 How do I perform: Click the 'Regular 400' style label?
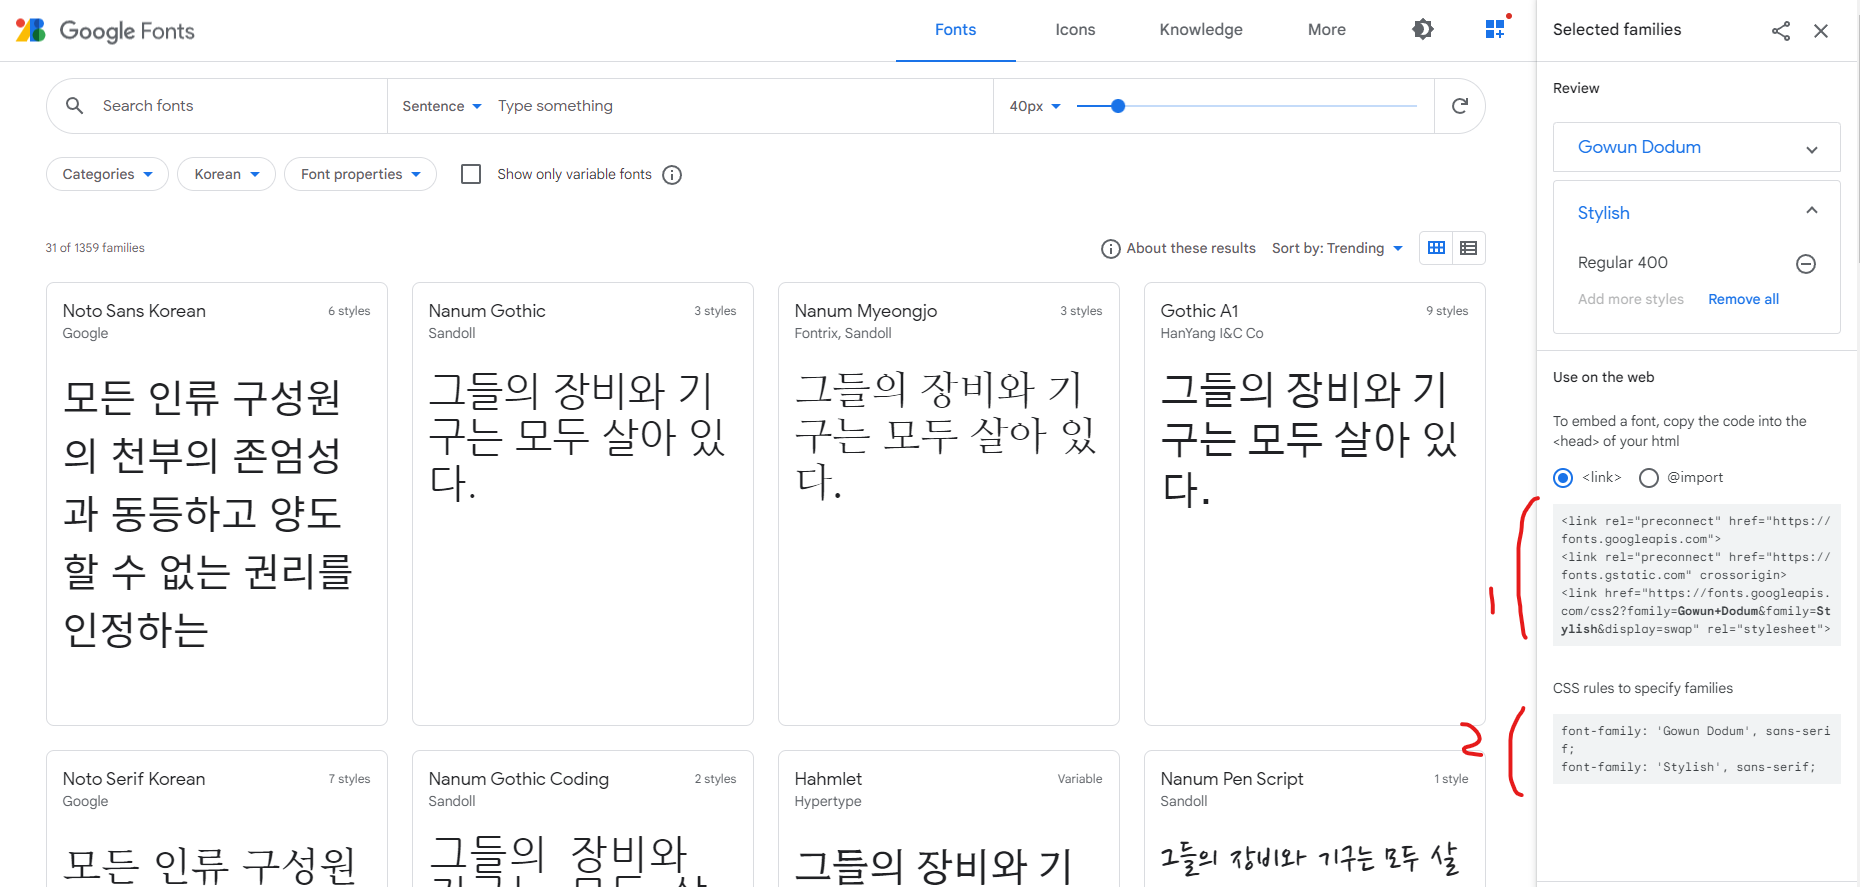pyautogui.click(x=1622, y=263)
